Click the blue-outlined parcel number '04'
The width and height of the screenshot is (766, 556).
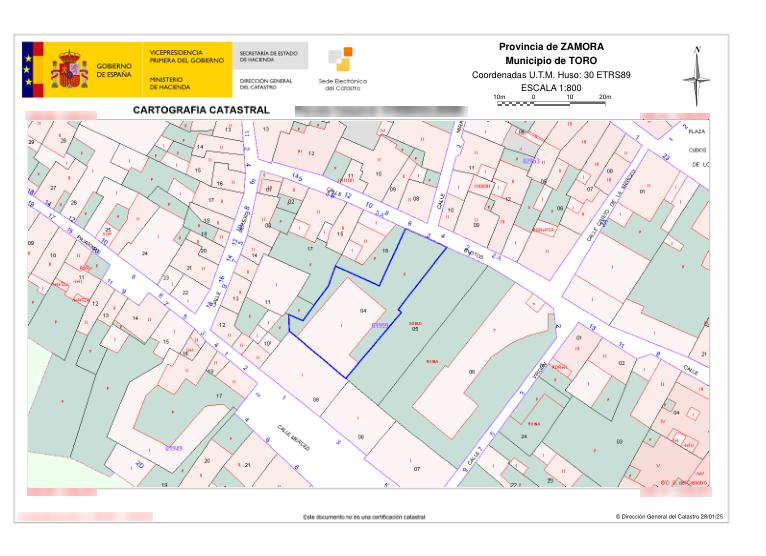[x=363, y=311]
